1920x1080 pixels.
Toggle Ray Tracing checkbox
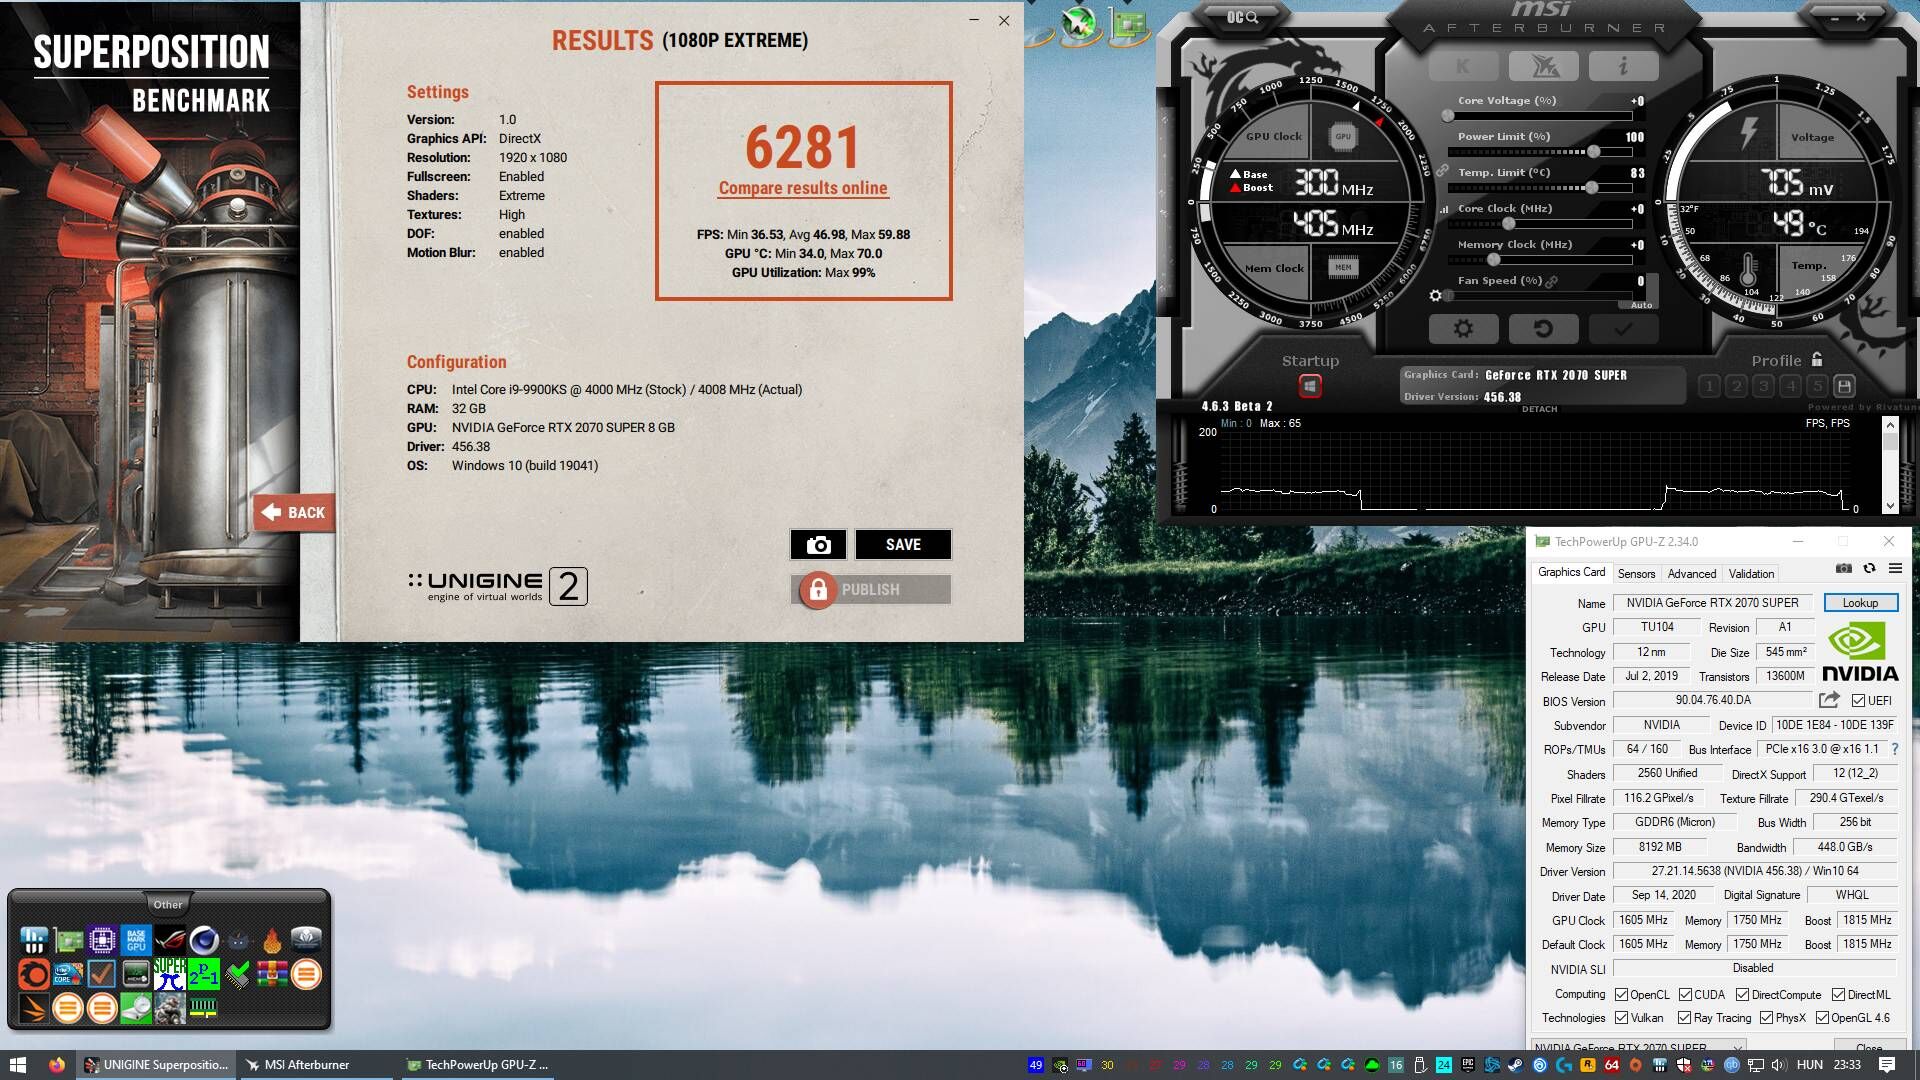1685,1018
